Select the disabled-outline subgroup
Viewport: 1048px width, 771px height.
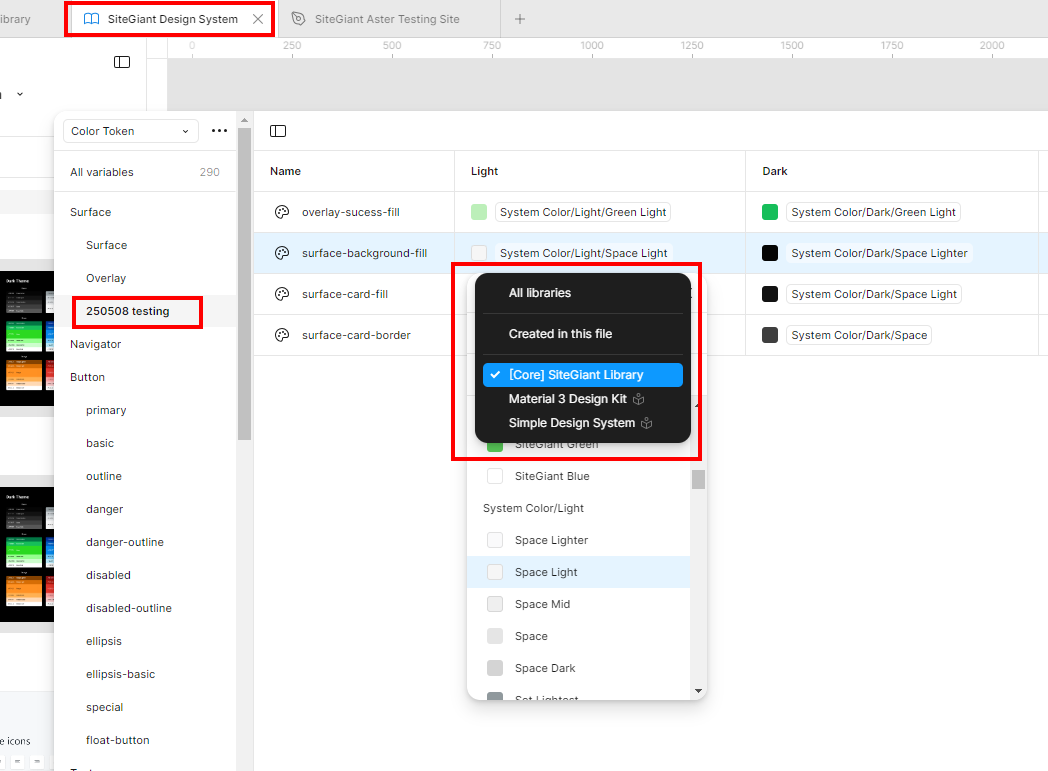[129, 608]
